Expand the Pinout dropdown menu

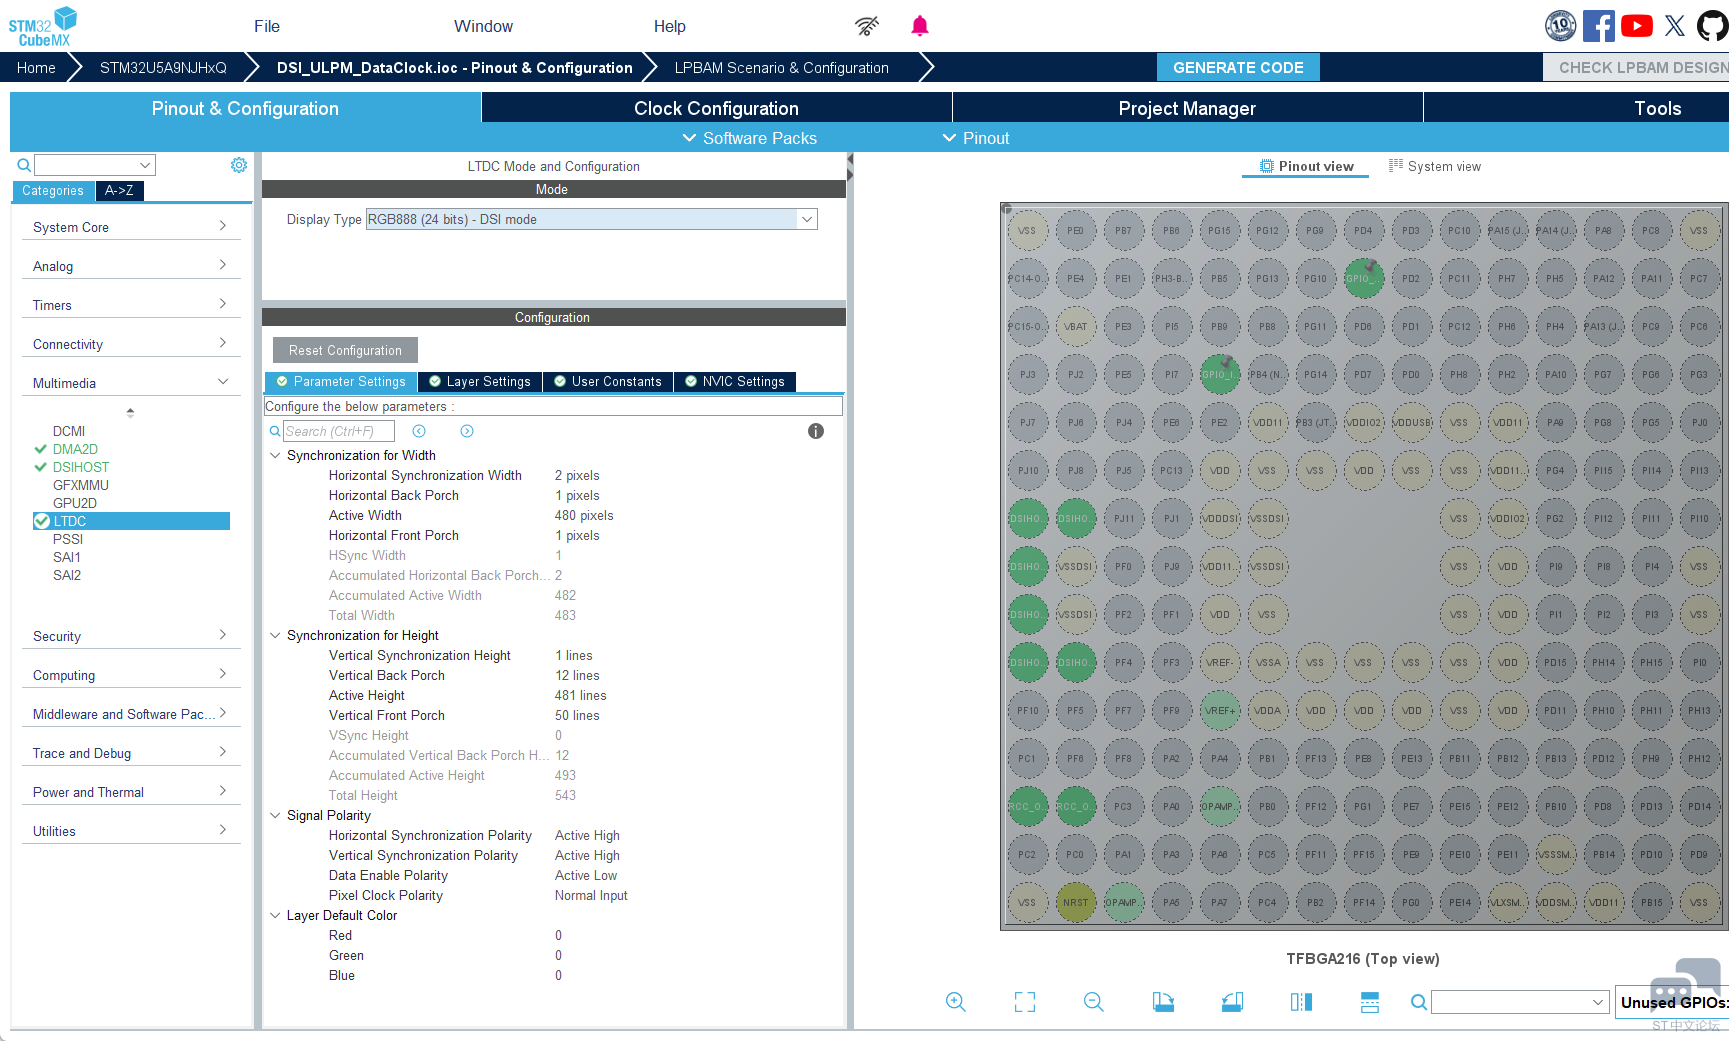(976, 138)
